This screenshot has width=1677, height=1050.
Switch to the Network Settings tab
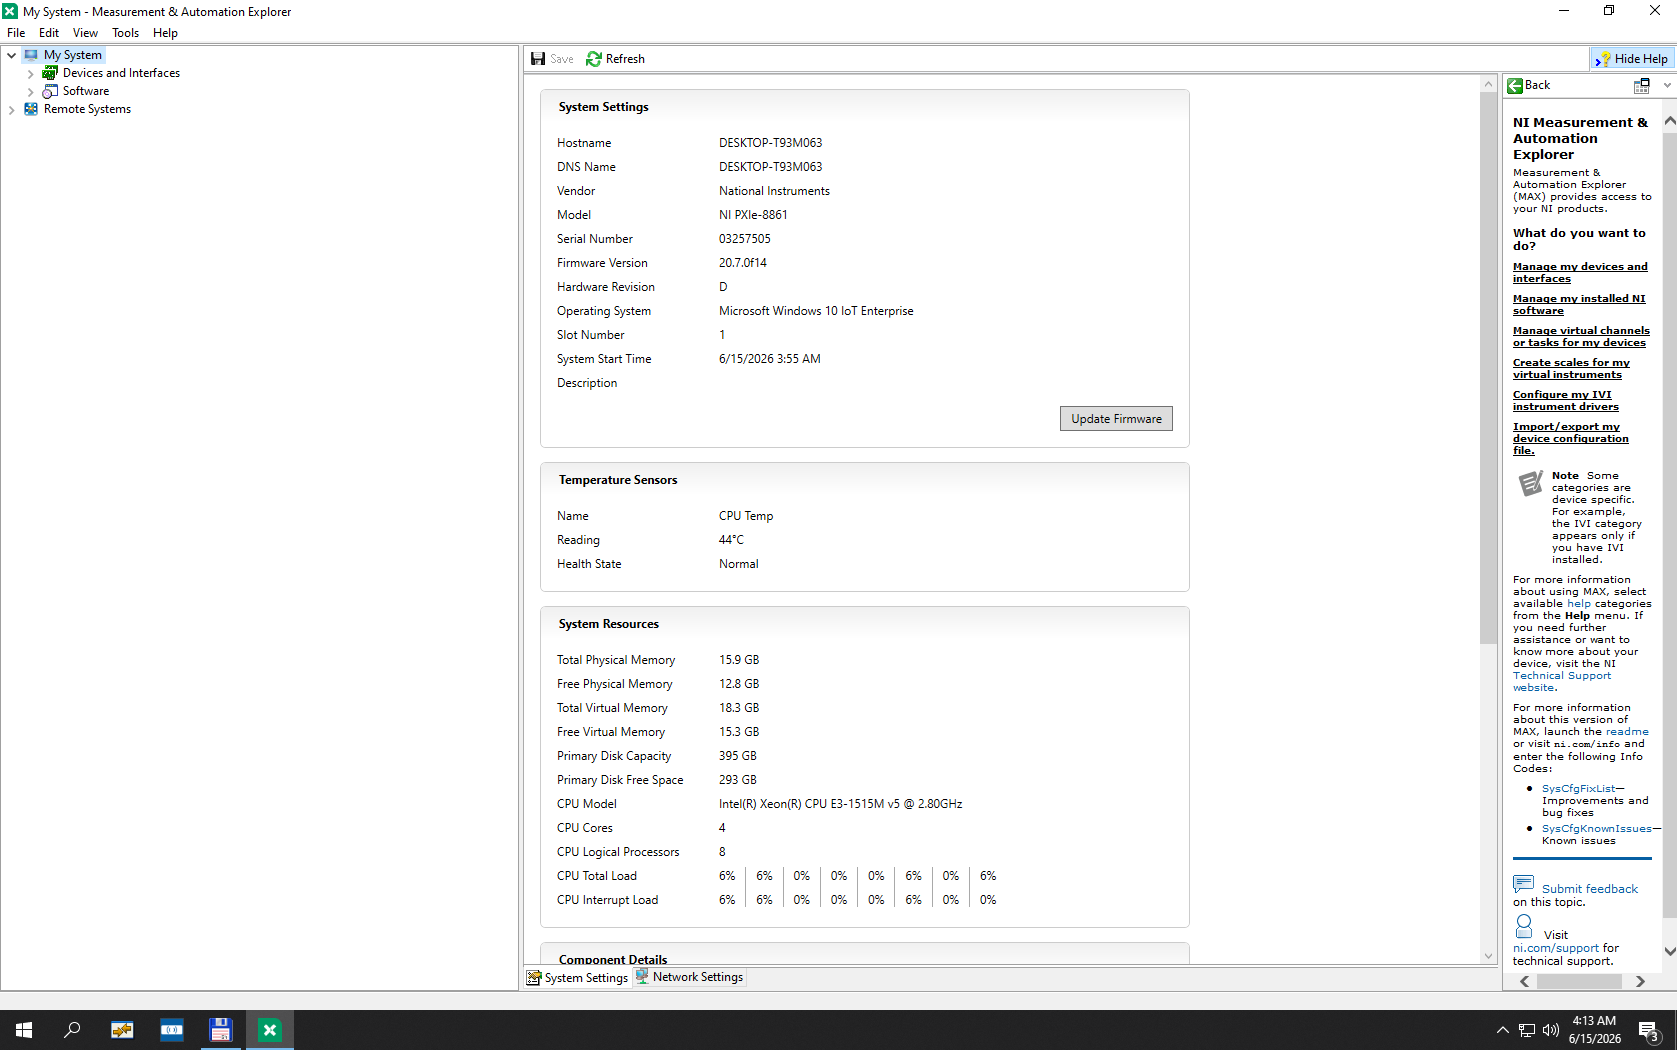click(x=689, y=977)
